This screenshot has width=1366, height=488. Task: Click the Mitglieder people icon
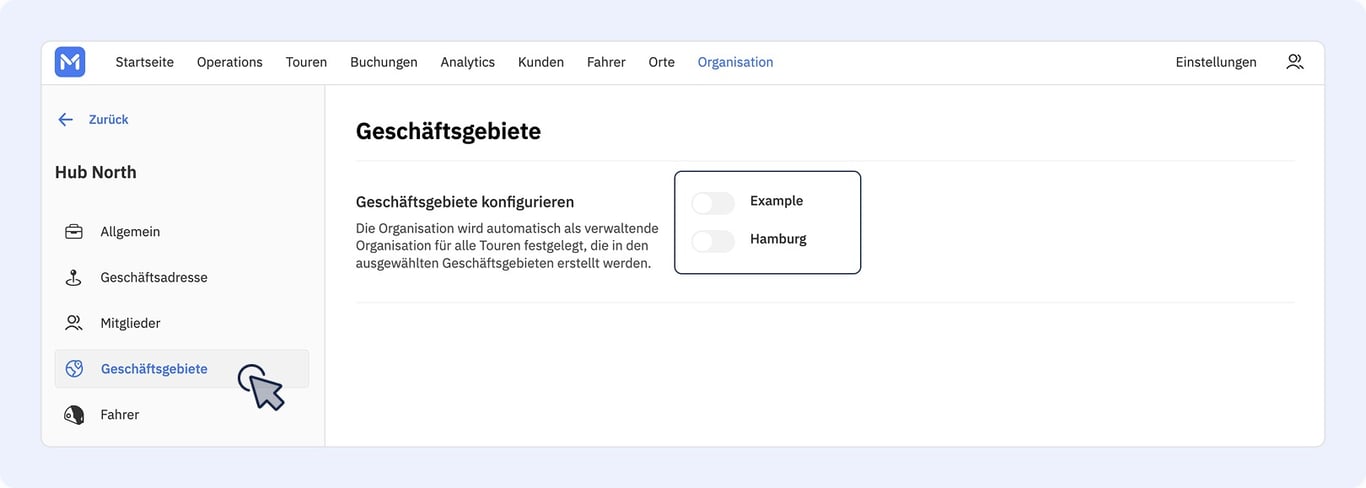point(74,323)
